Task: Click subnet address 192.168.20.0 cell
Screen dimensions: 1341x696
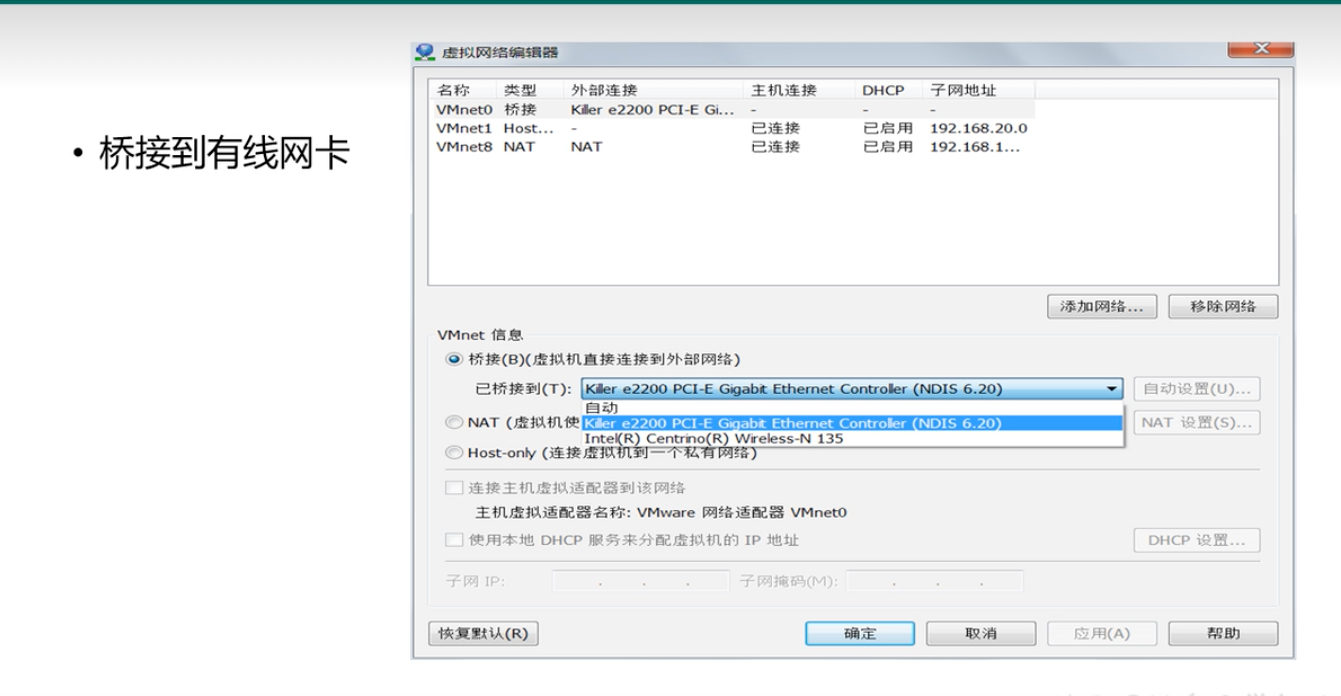Action: tap(978, 128)
